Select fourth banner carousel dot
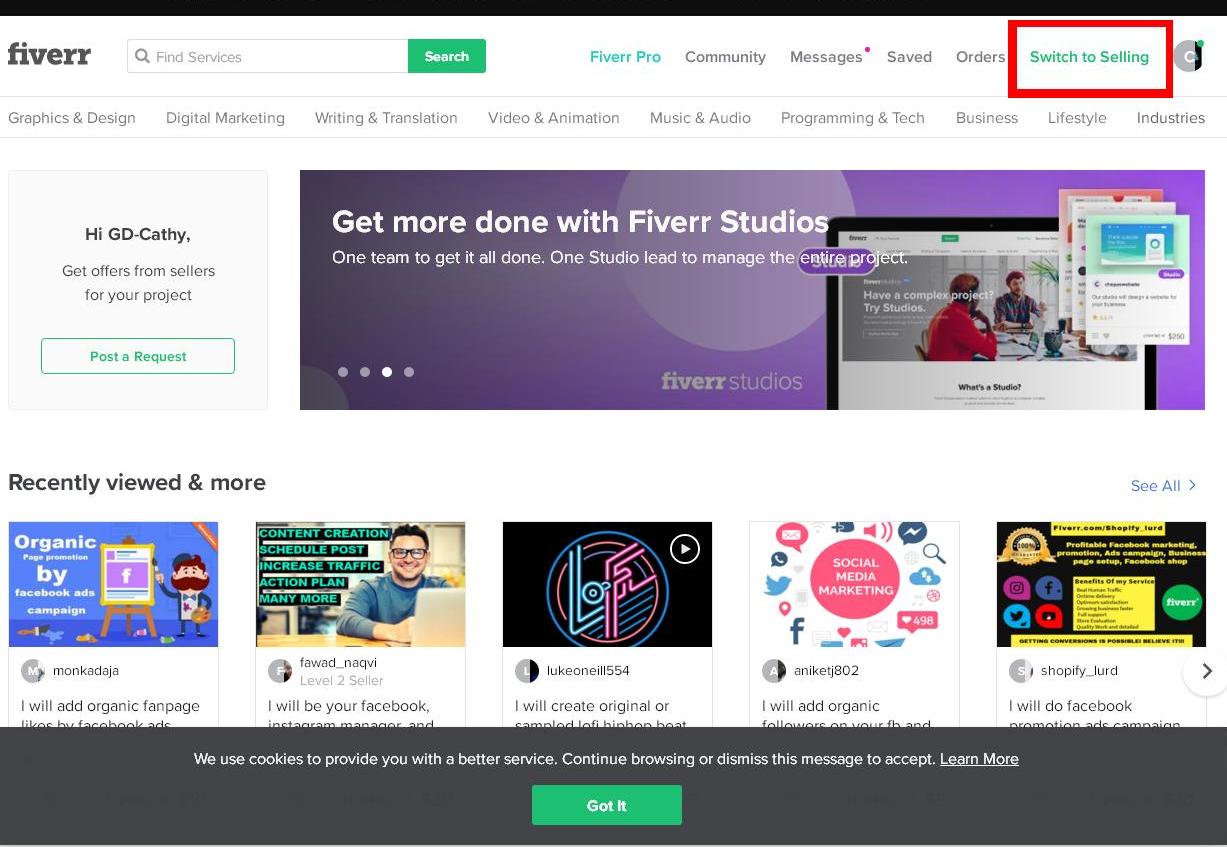The image size is (1227, 847). tap(409, 372)
